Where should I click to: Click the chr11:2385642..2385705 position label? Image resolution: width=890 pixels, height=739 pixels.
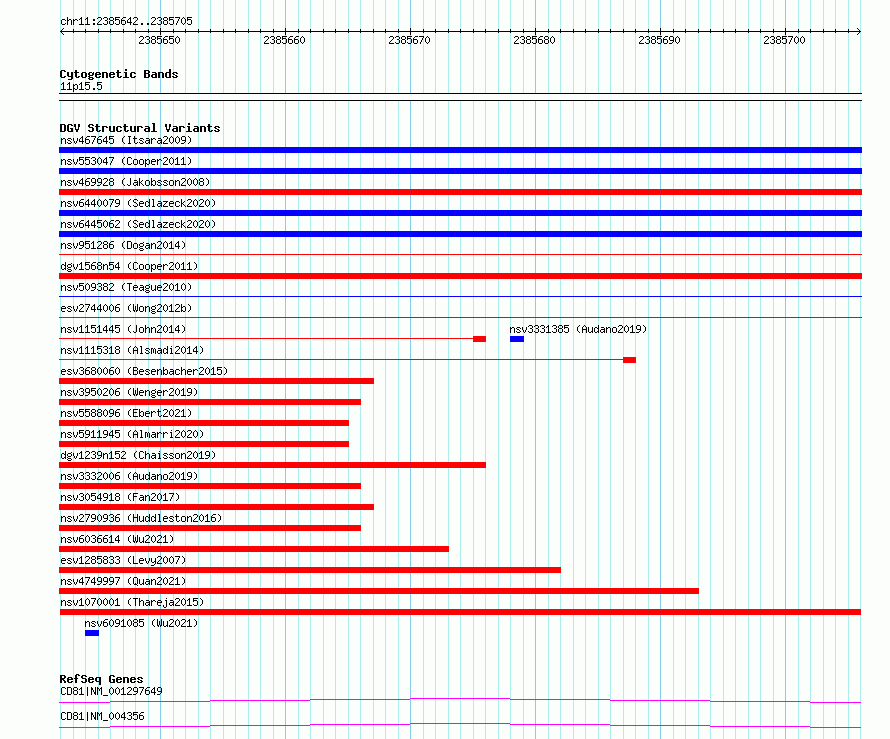click(126, 21)
